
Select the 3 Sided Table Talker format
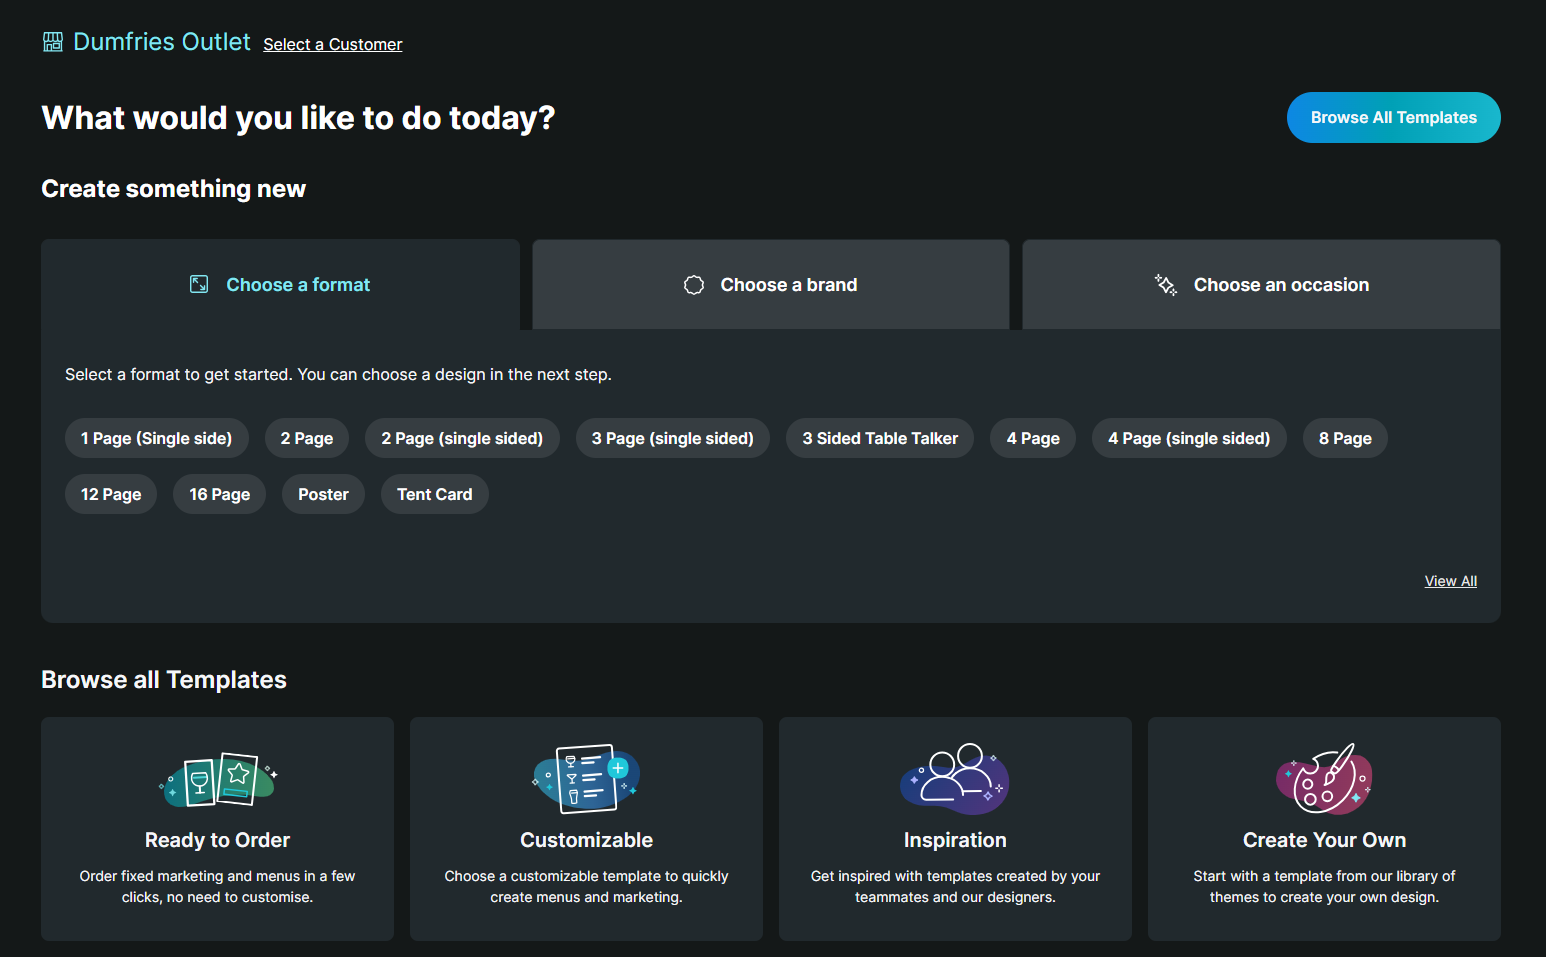coord(879,438)
